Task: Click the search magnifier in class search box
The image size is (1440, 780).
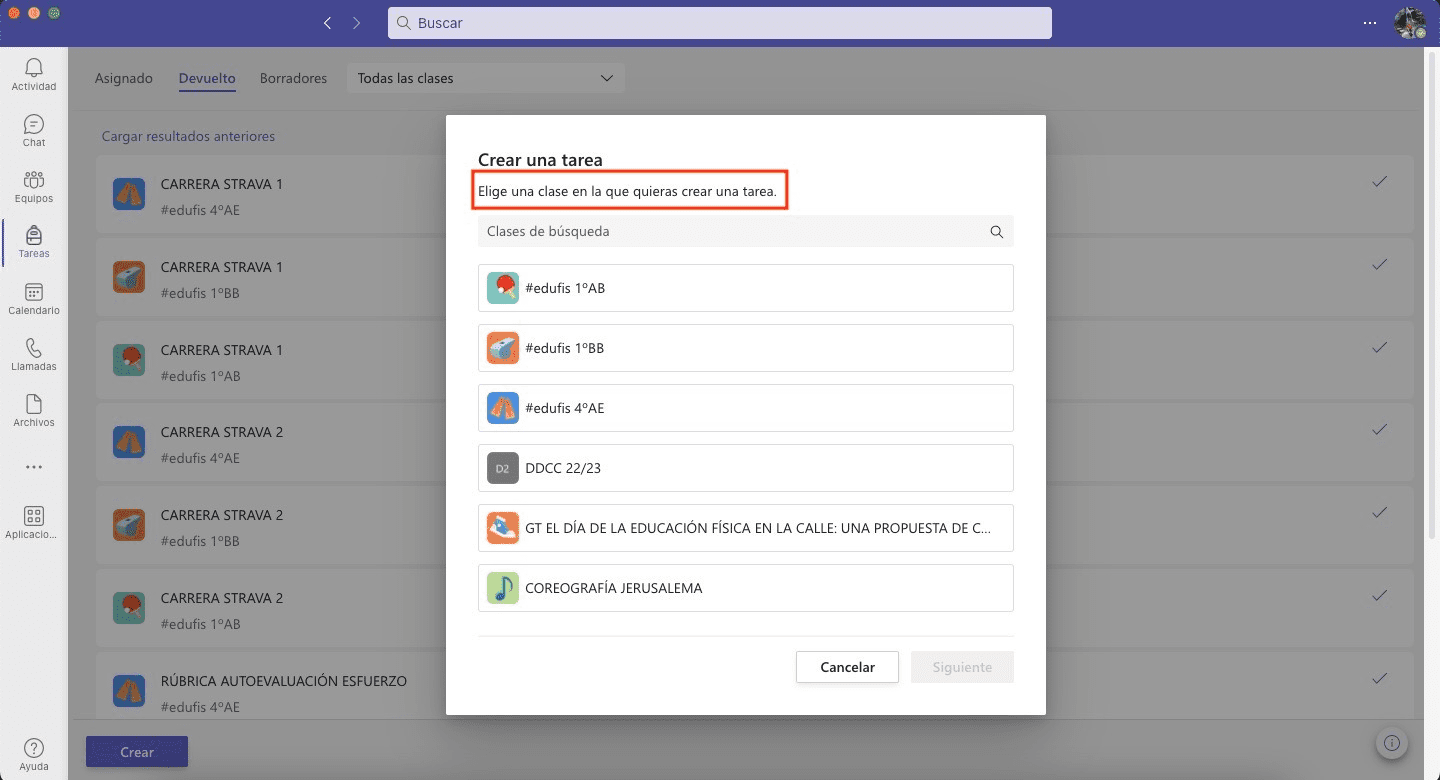Action: (996, 232)
